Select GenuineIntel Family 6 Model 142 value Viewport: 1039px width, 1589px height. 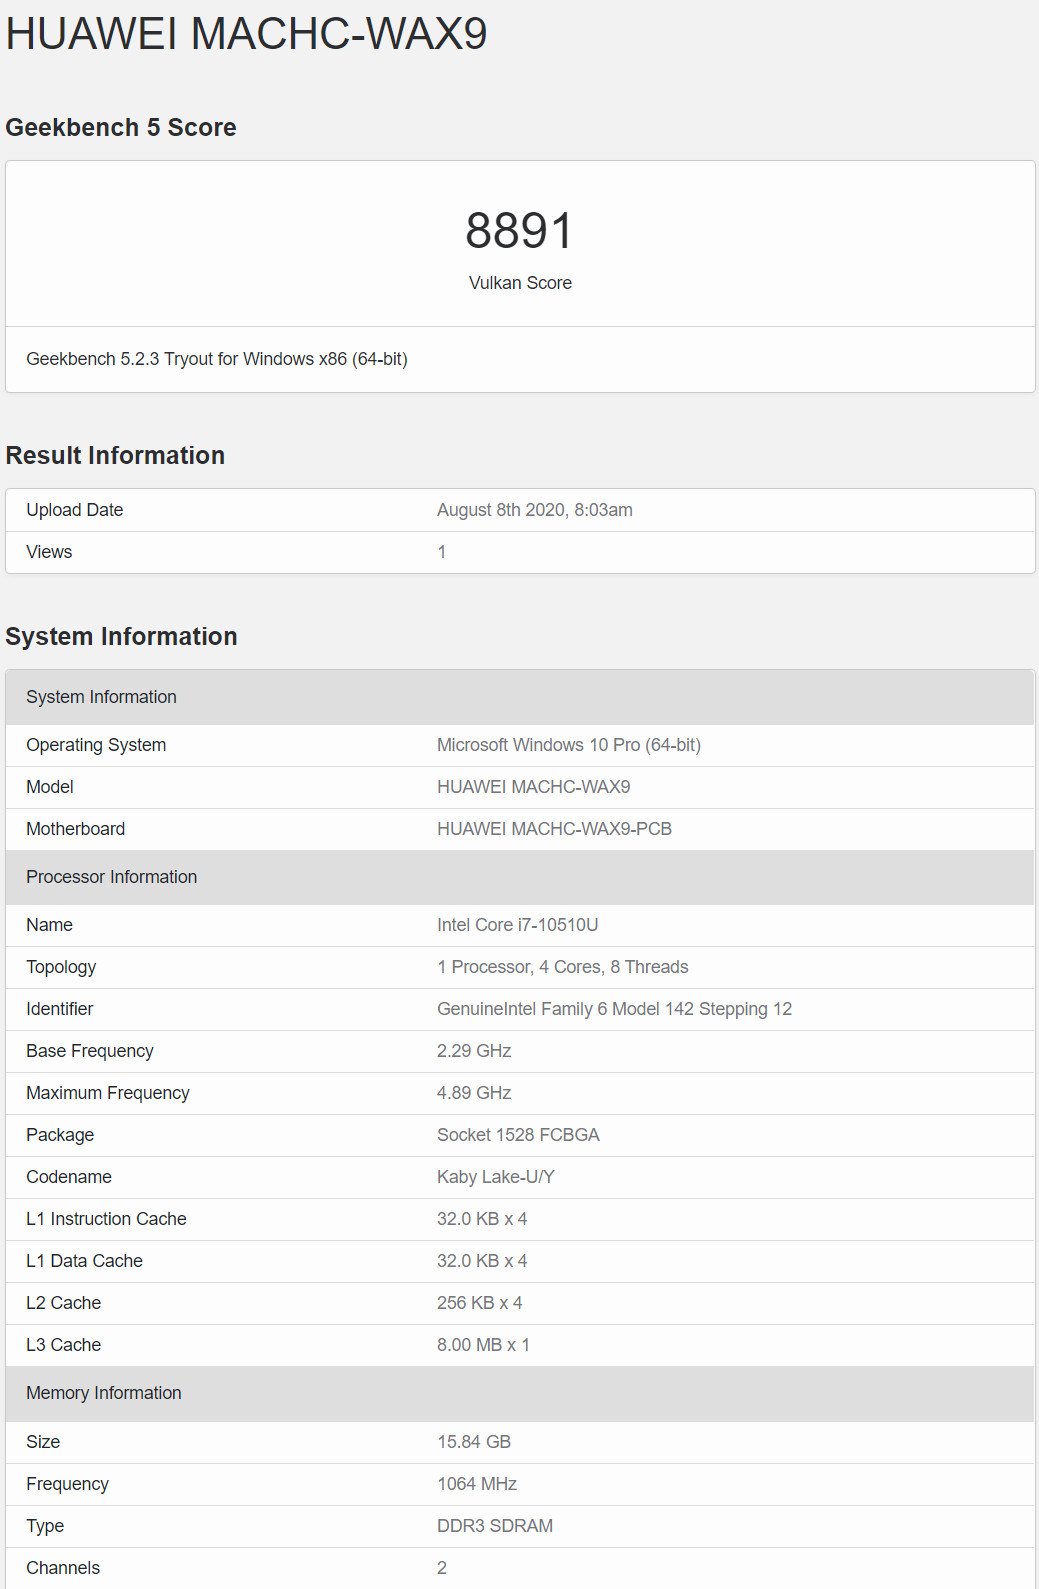[x=615, y=1009]
